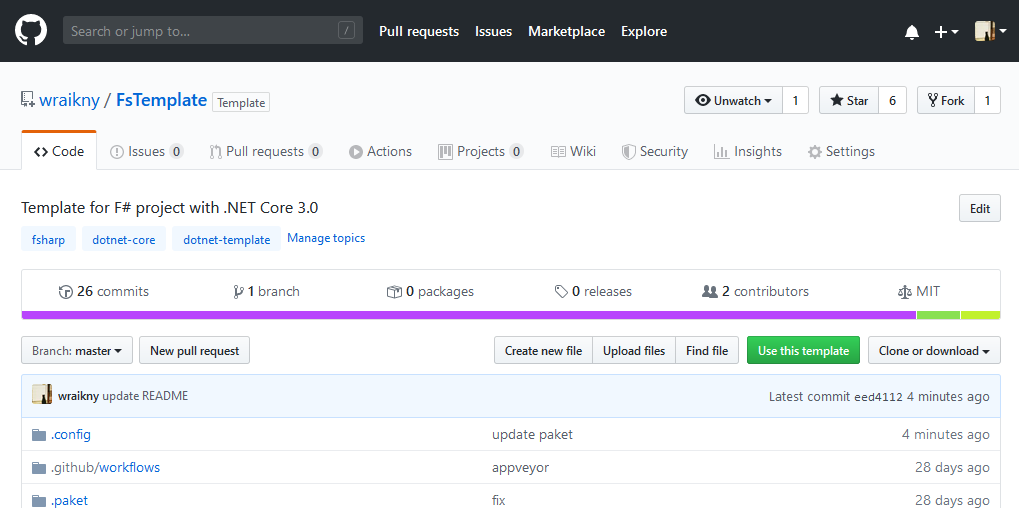Edit the repository description
This screenshot has height=508, width=1019.
pos(979,209)
